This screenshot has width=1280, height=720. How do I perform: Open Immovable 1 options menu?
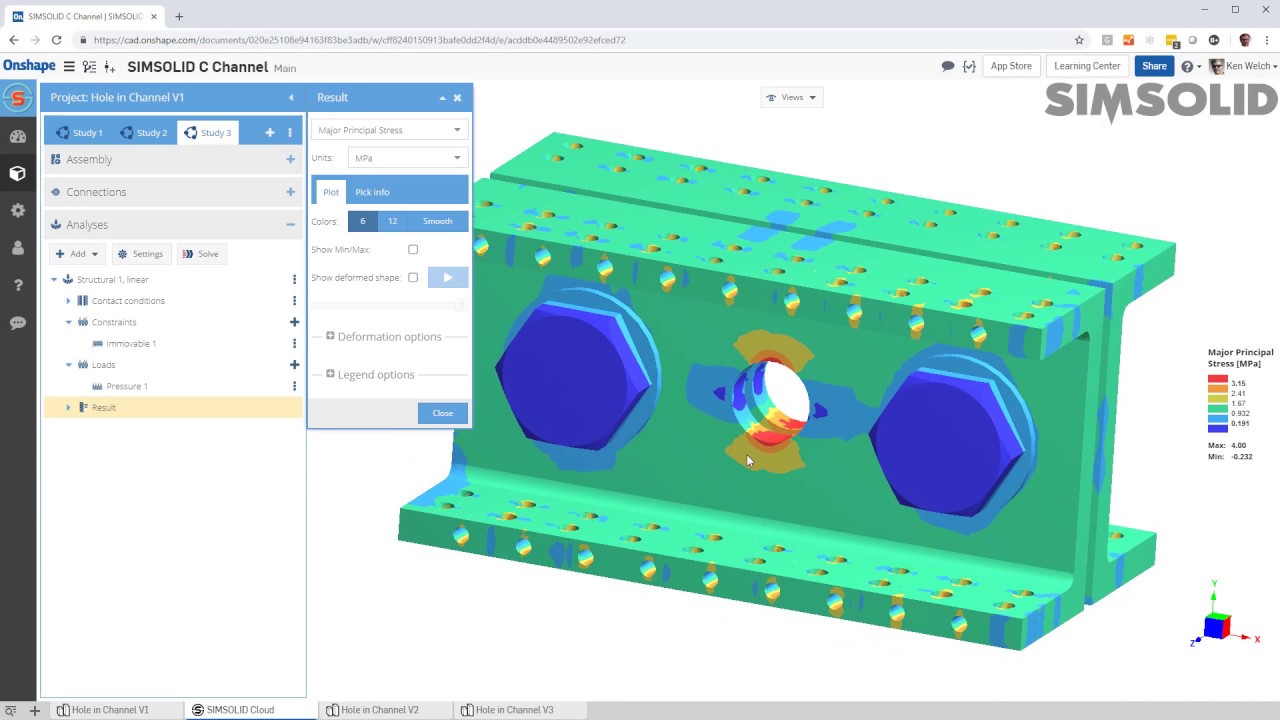point(294,344)
